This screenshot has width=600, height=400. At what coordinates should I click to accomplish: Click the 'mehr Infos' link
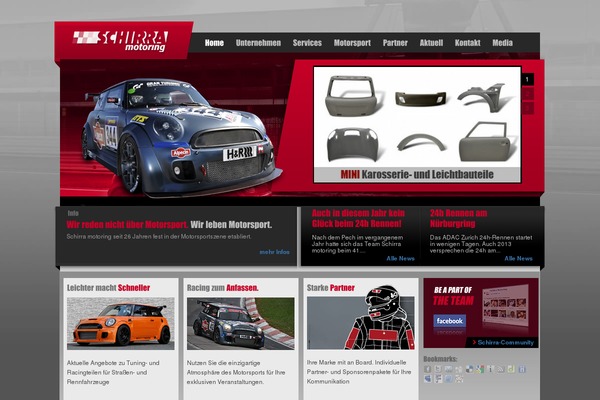[274, 252]
